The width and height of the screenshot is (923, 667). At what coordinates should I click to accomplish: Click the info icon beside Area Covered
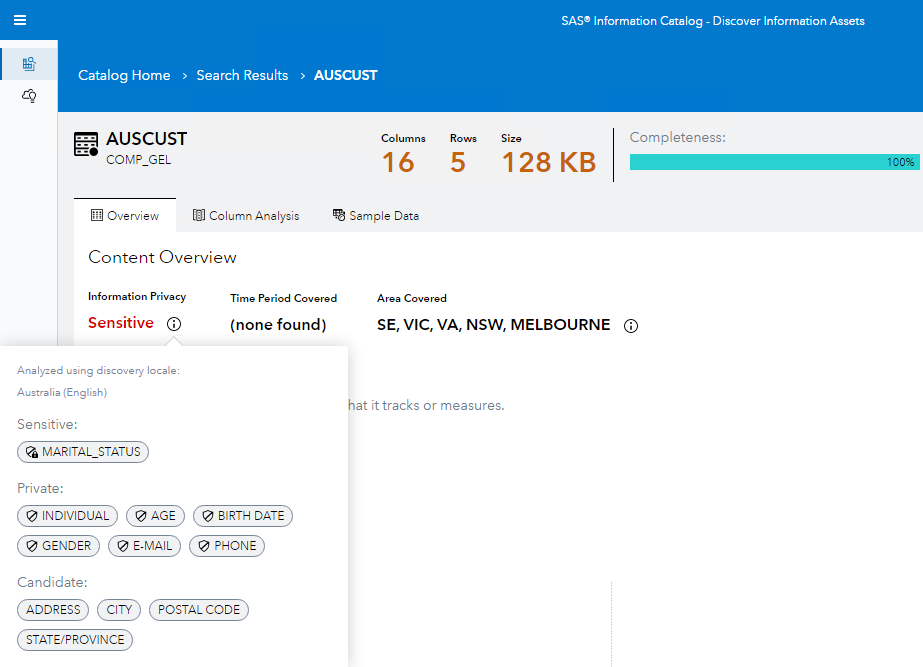click(x=630, y=326)
